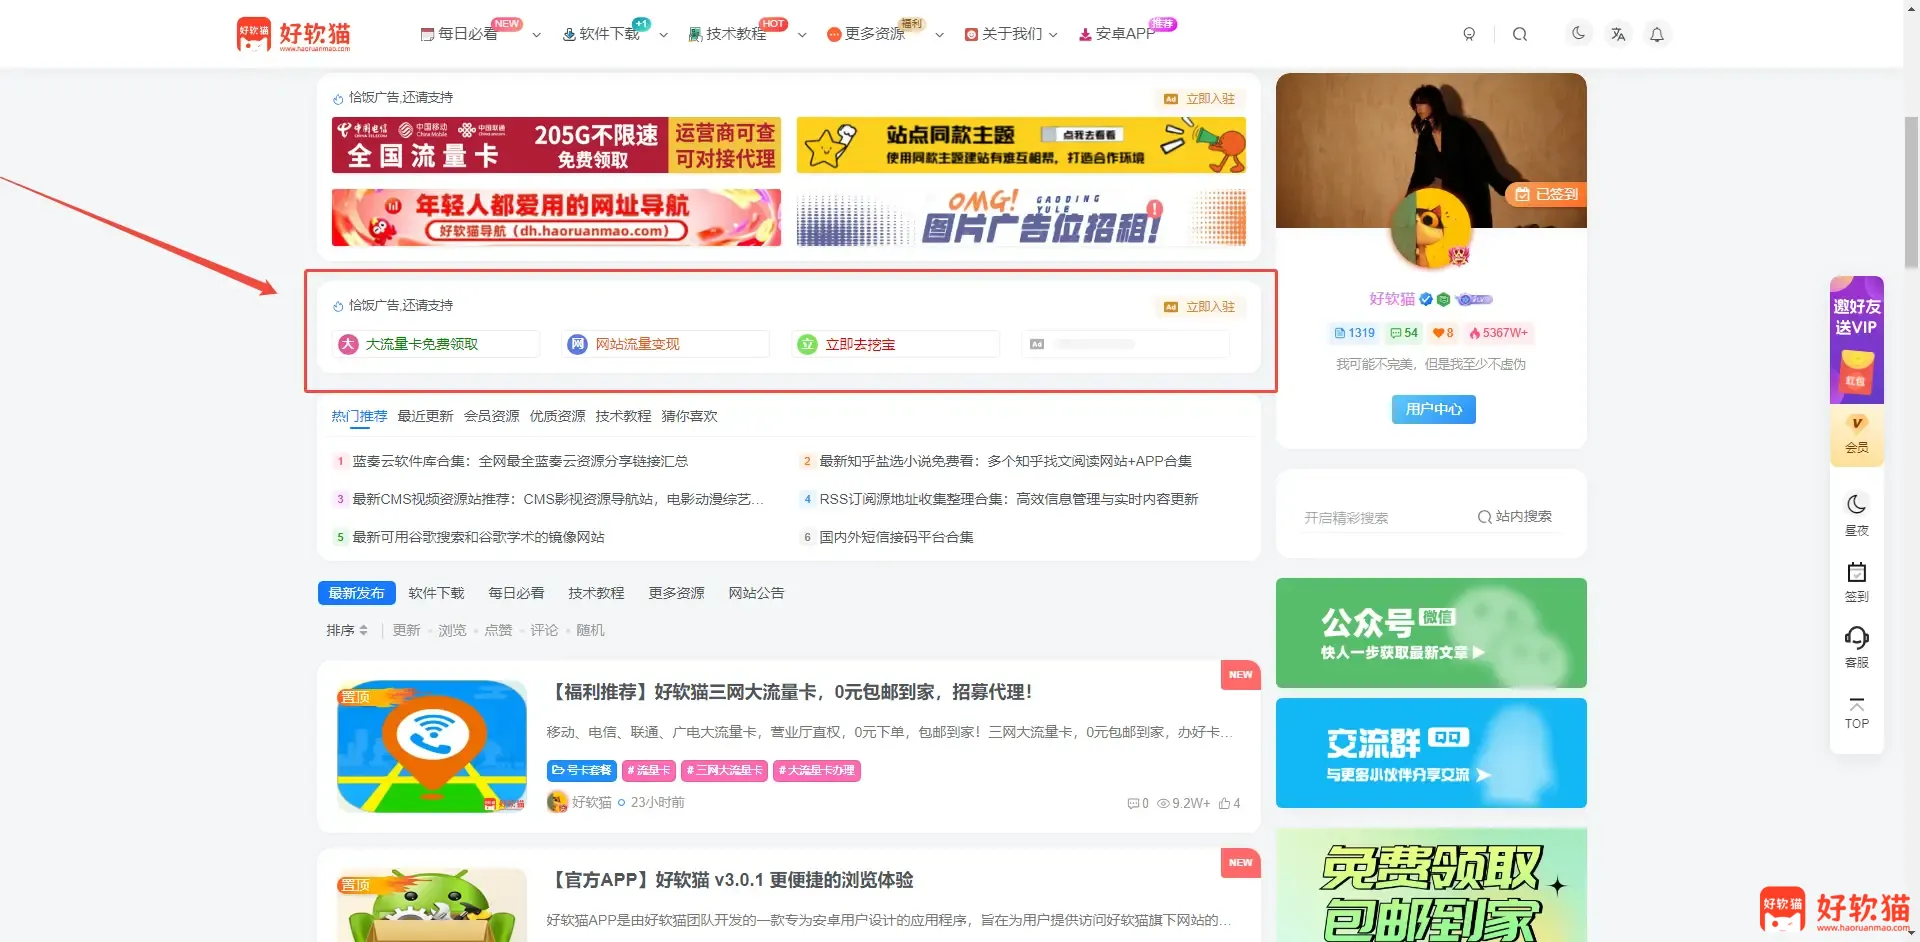Click the empty Ad placeholder slot
Screen dimensions: 1920x942
pos(1125,344)
